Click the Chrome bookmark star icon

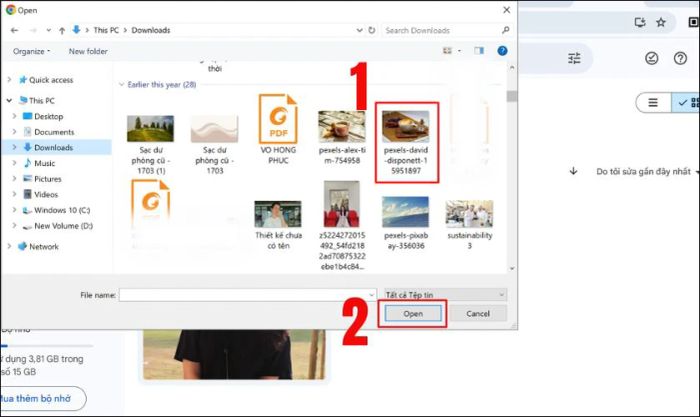(661, 22)
